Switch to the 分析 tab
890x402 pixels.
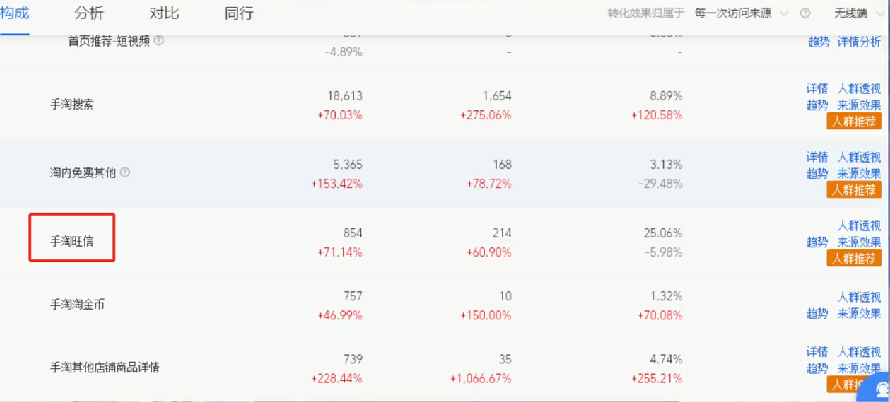click(89, 13)
